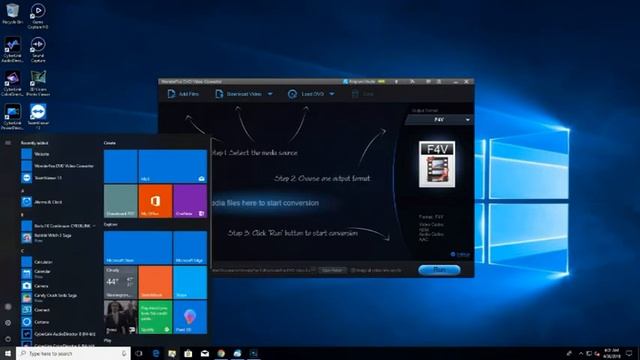
Task: Open Alarms & Clock from Start menu
Action: point(59,202)
